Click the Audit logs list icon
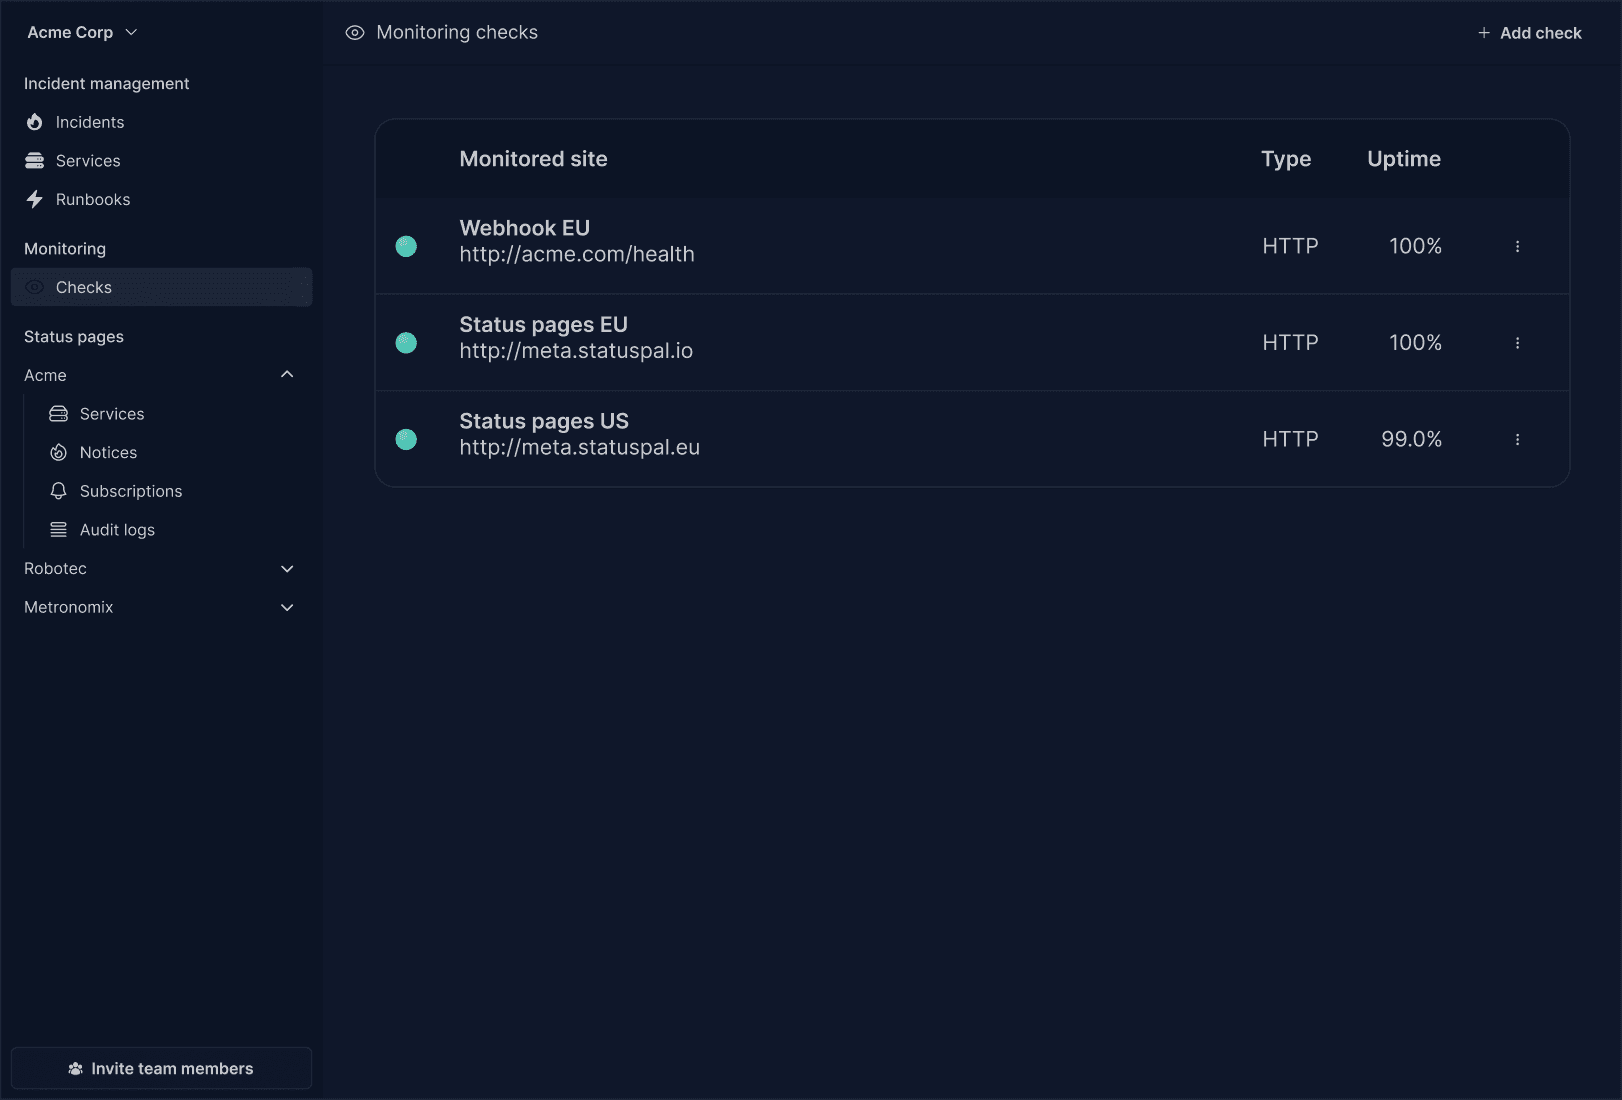This screenshot has width=1622, height=1100. click(59, 530)
